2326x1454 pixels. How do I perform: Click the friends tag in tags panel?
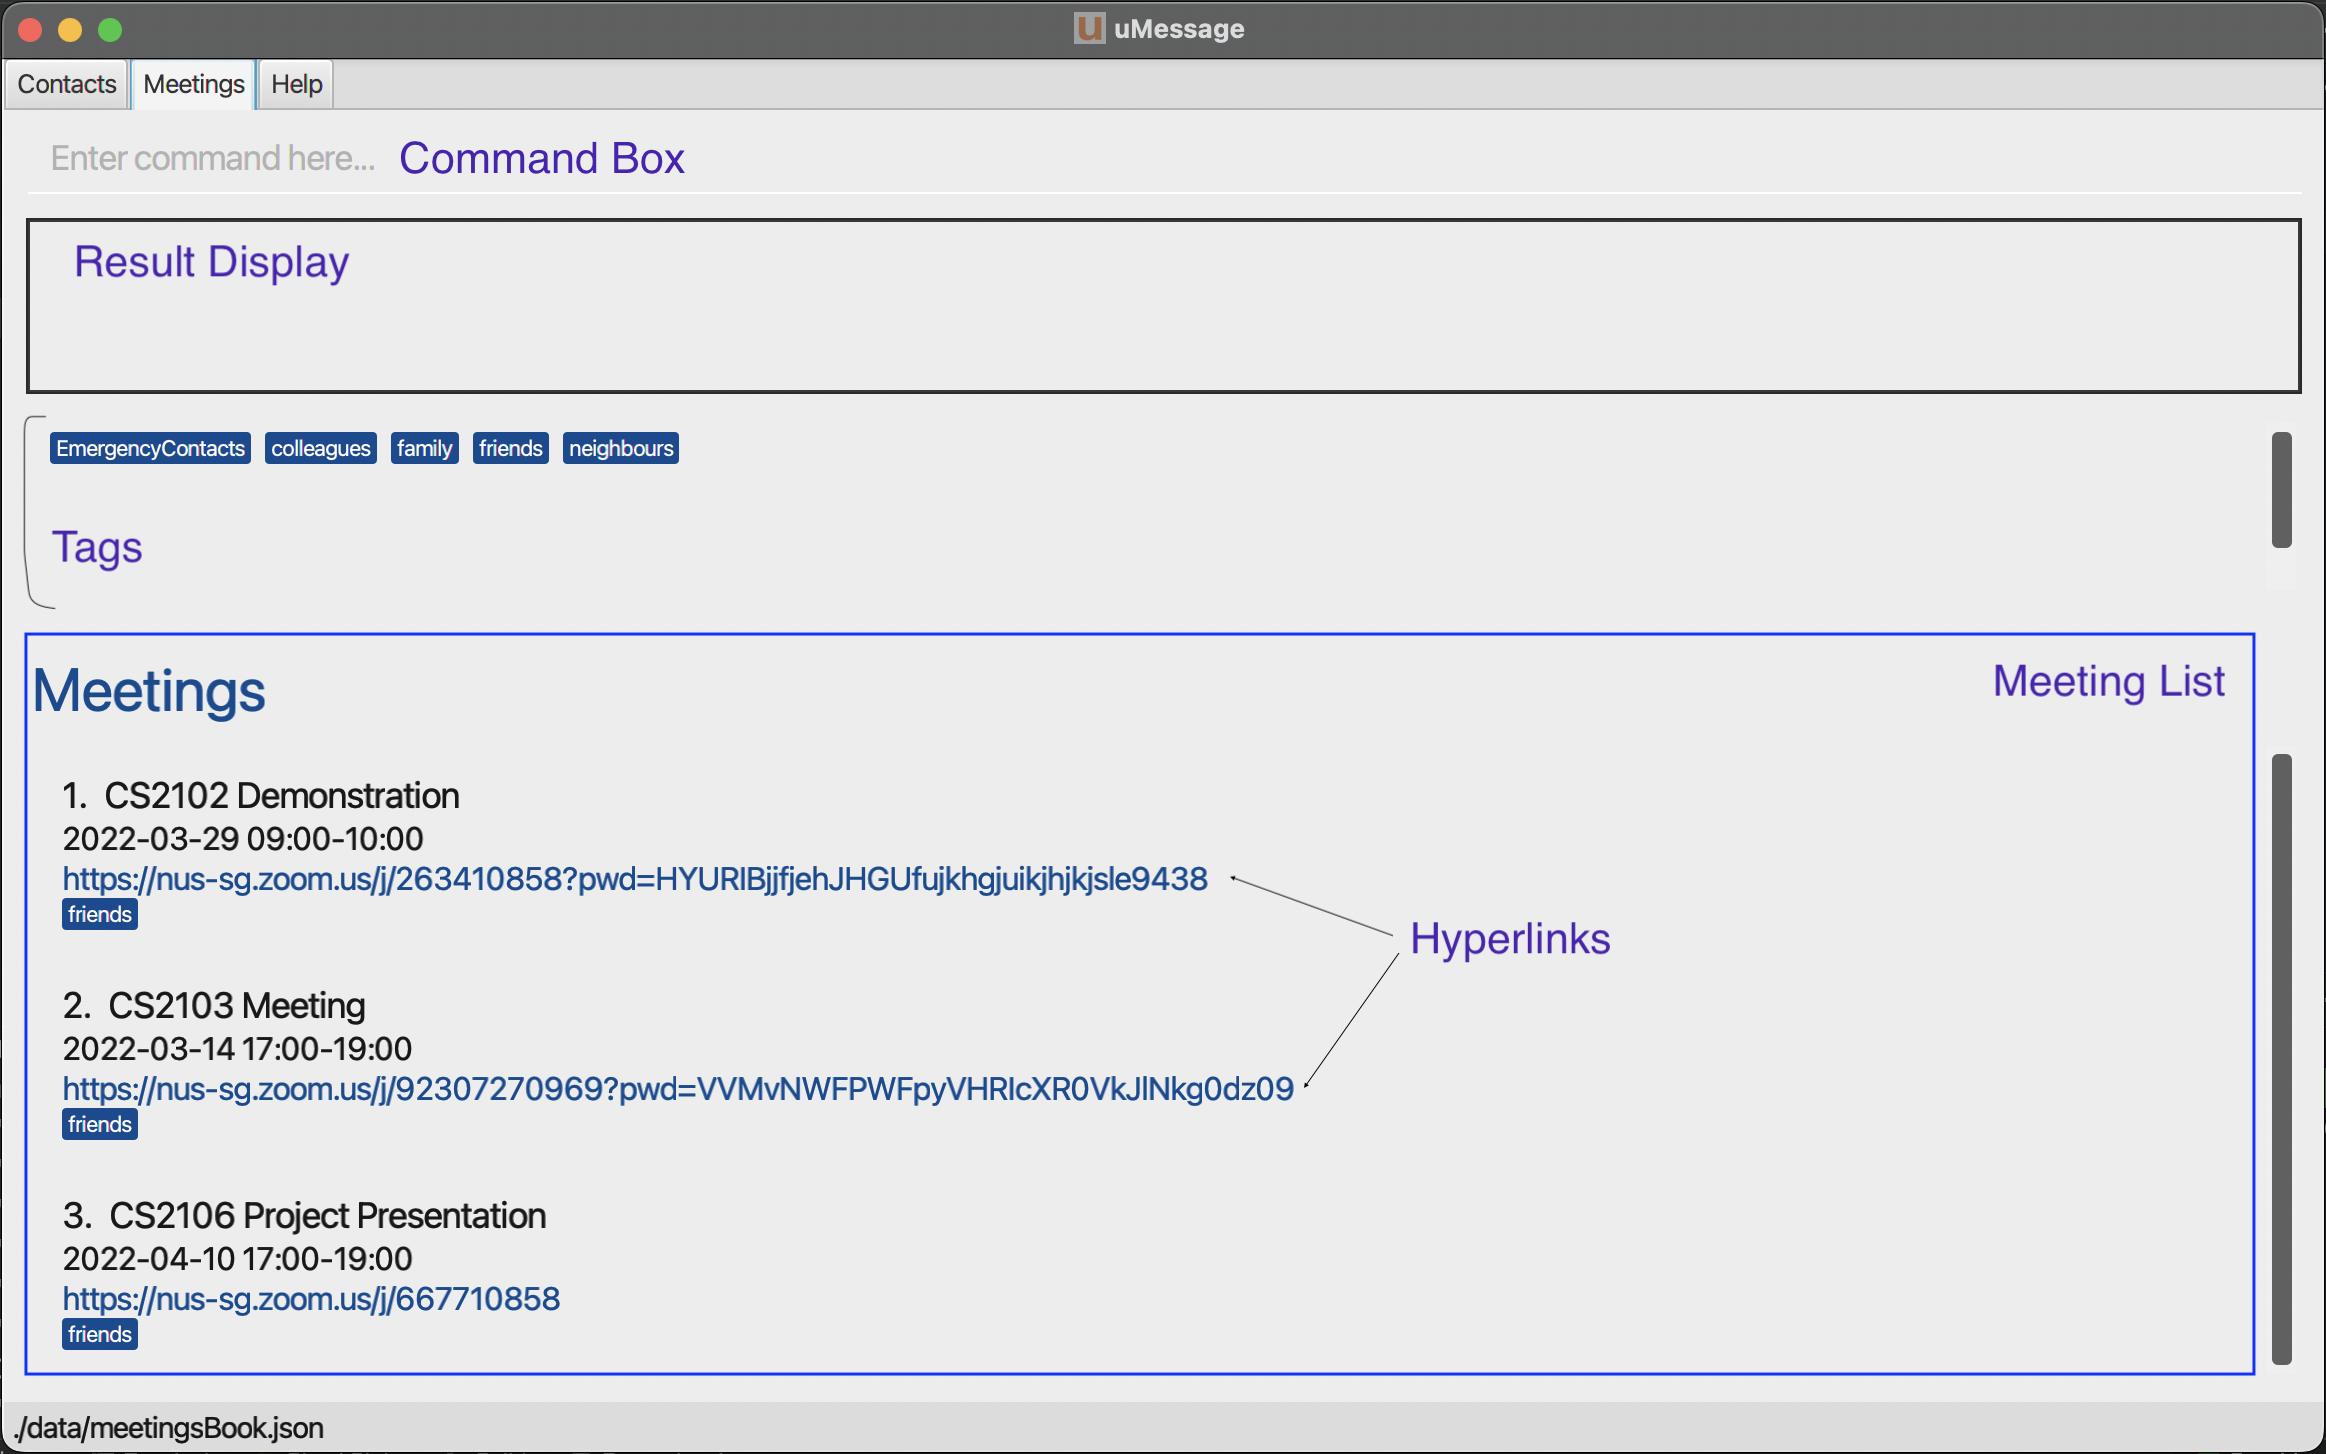[x=510, y=448]
